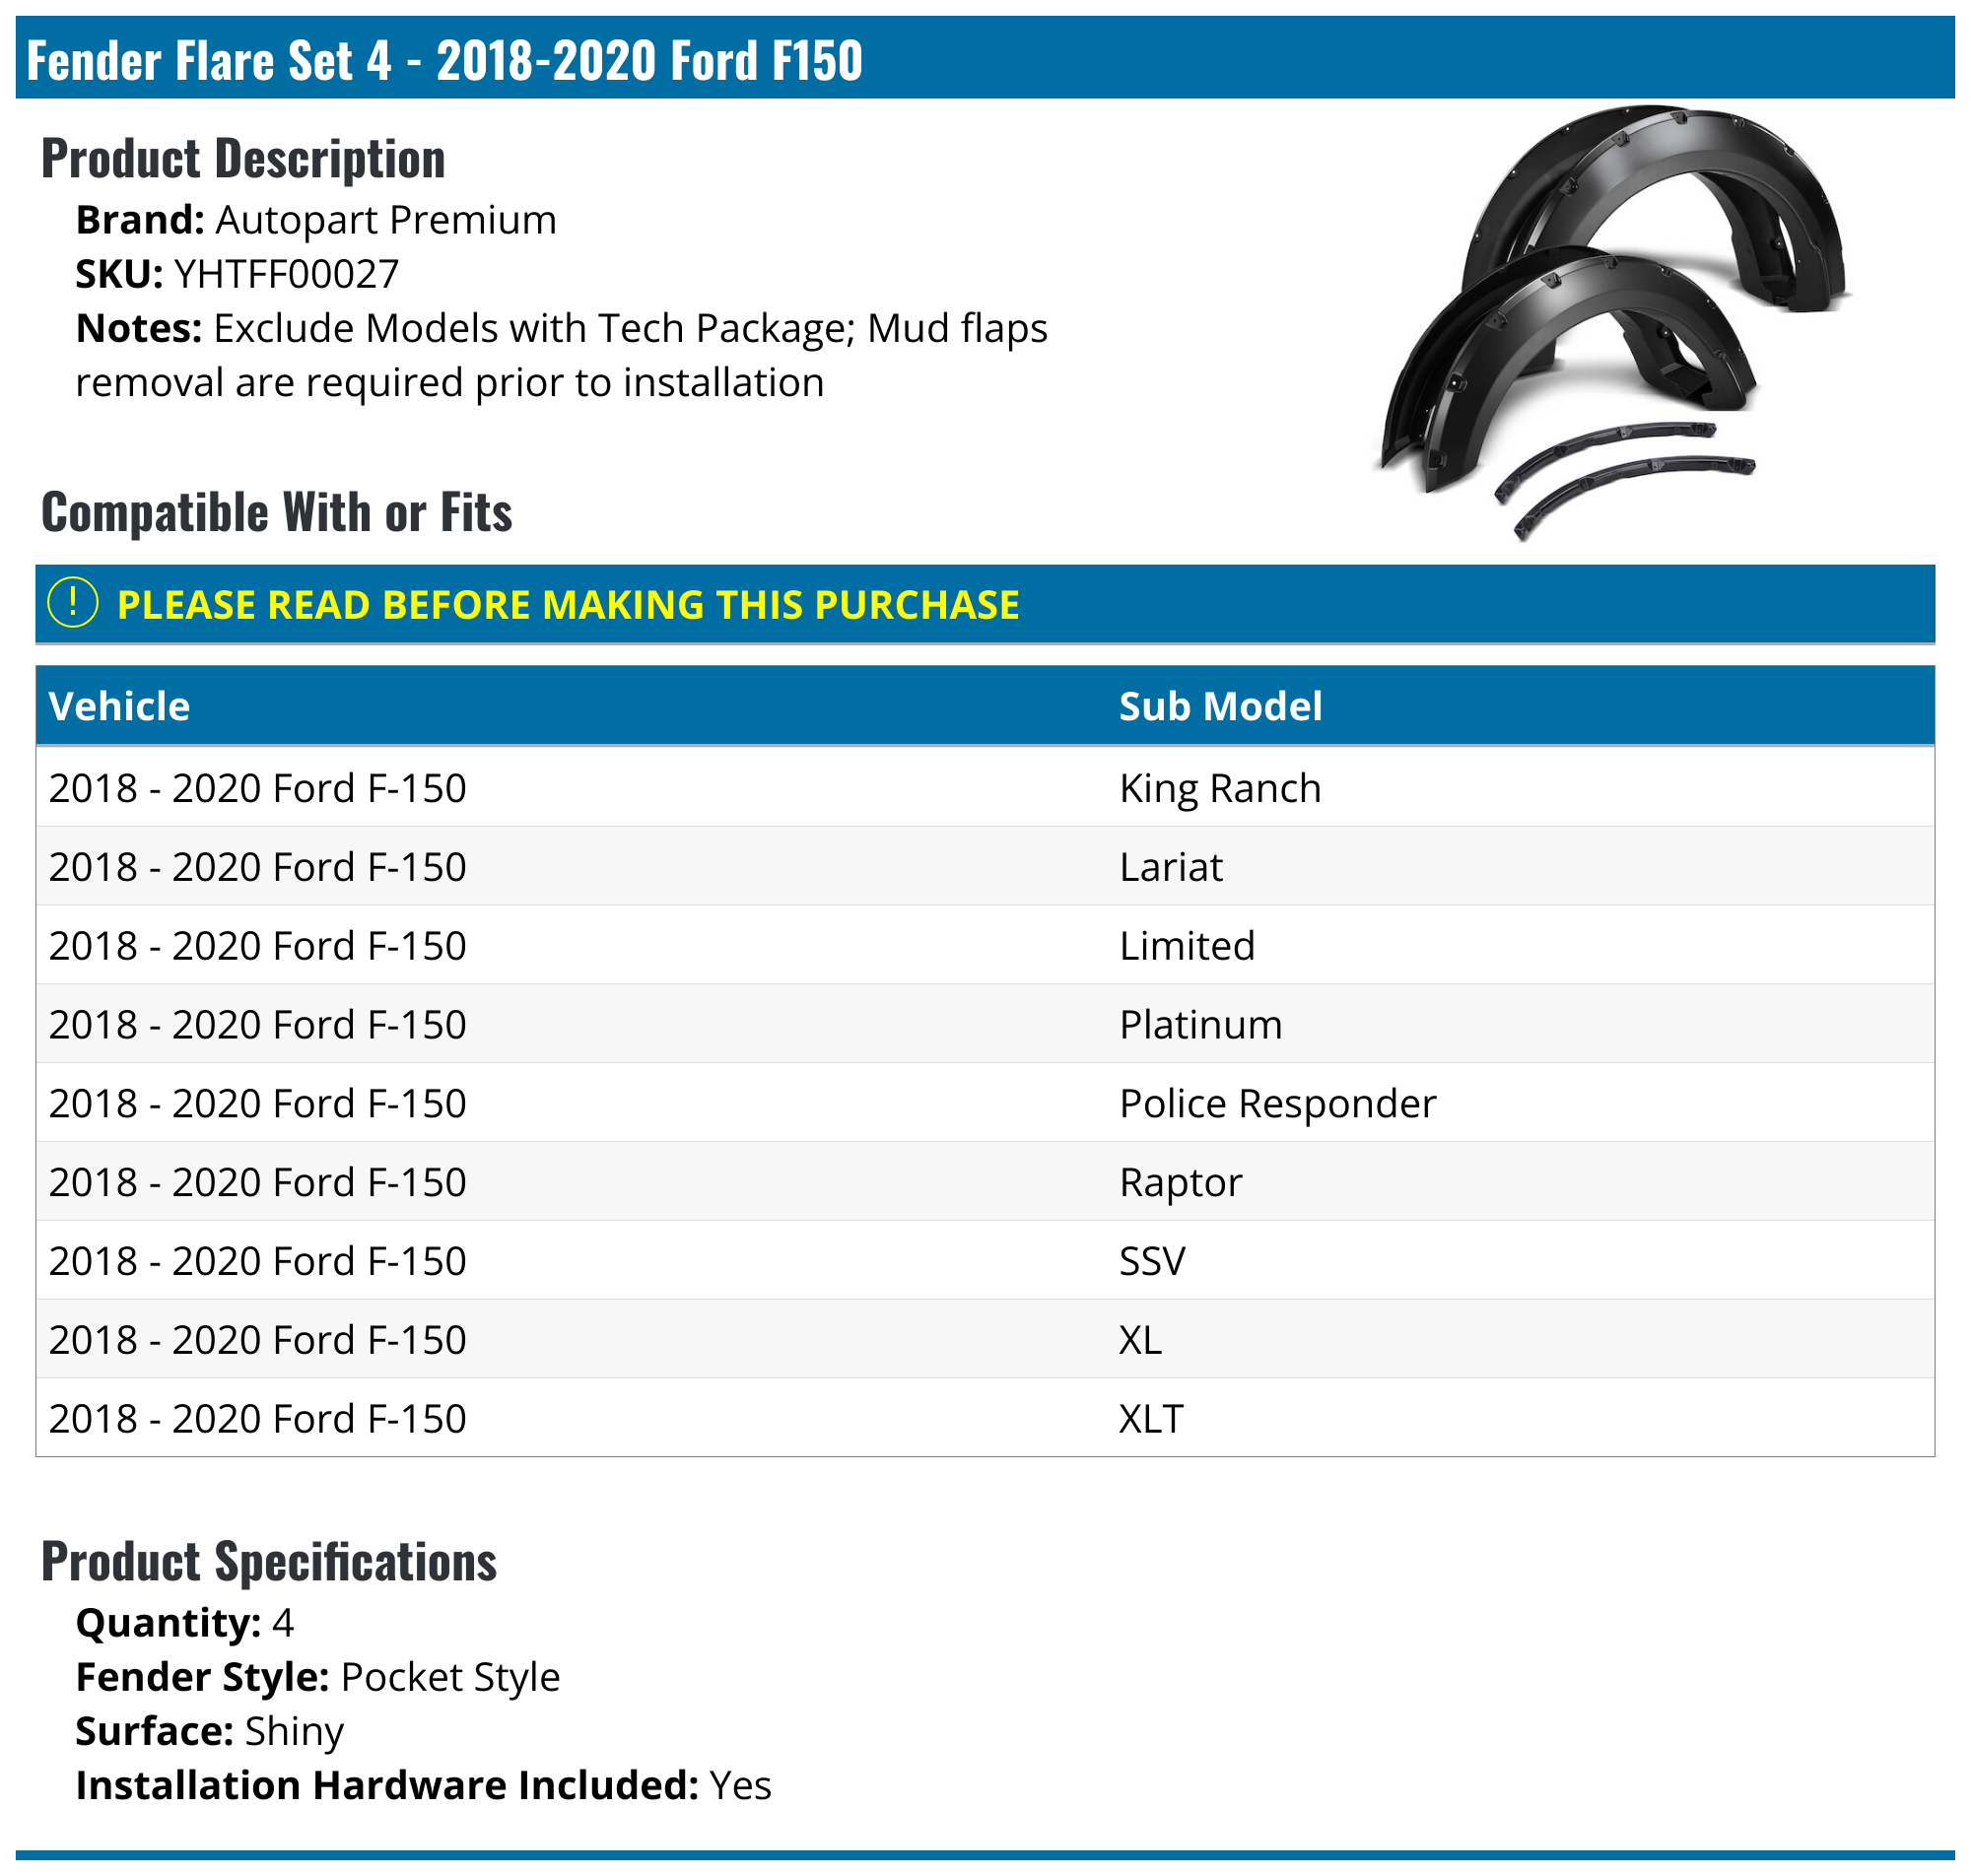Click the Vehicle column header
The image size is (1971, 1876).
click(119, 706)
